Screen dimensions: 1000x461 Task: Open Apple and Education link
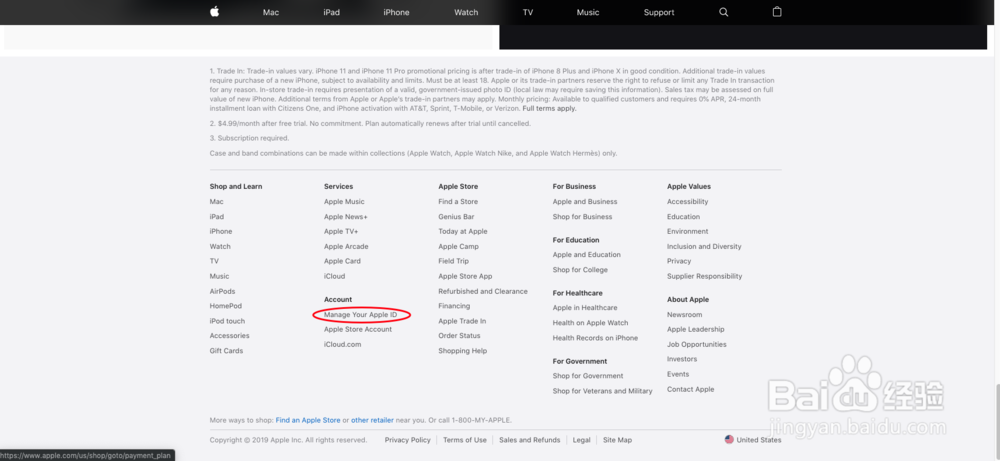pos(587,255)
